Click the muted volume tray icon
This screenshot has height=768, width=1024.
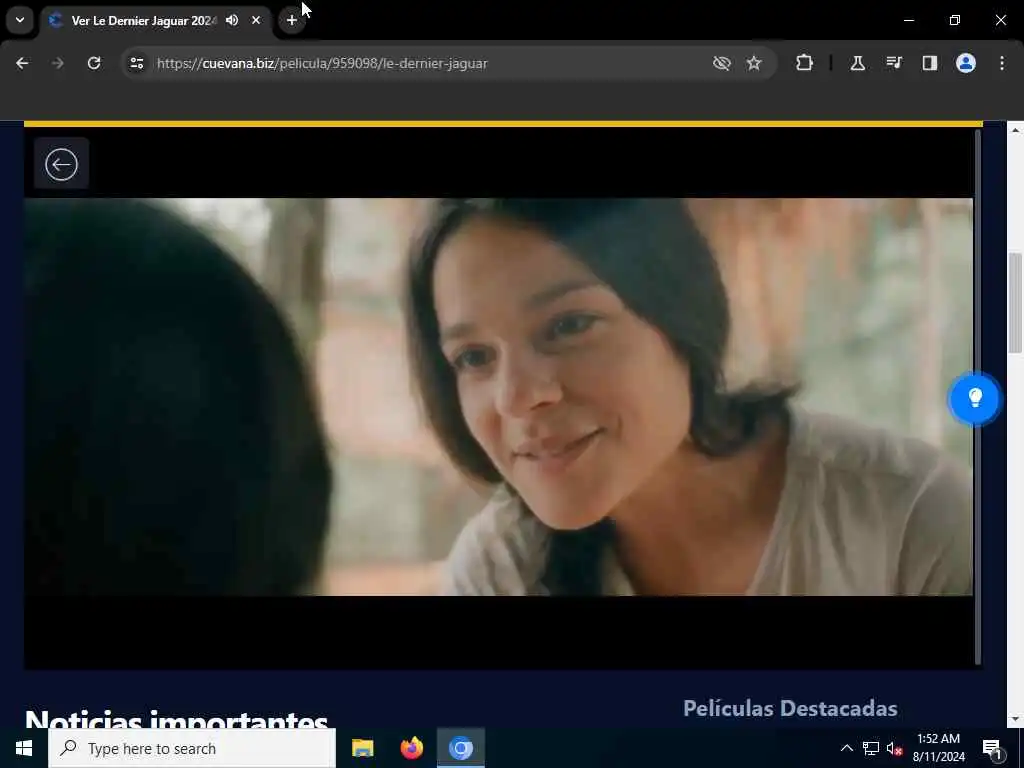pyautogui.click(x=895, y=748)
